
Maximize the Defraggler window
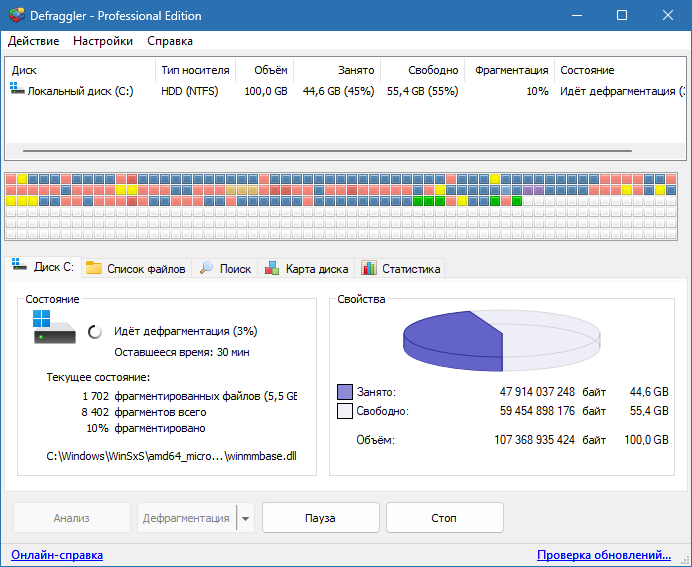(x=622, y=15)
